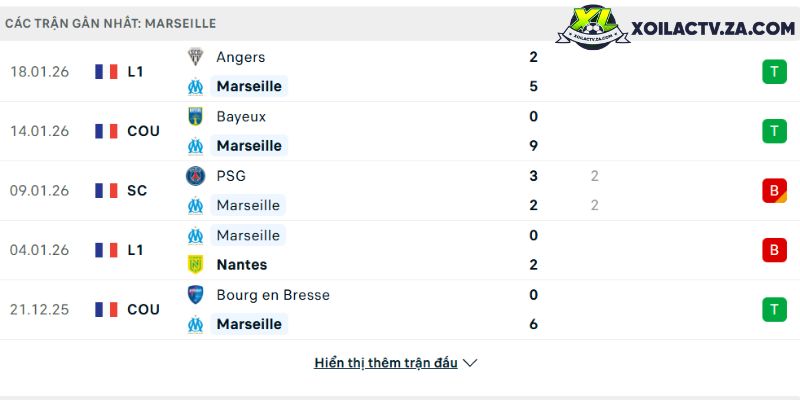Click the red-orange B badge for the PSG match
The width and height of the screenshot is (800, 400).
click(x=774, y=190)
